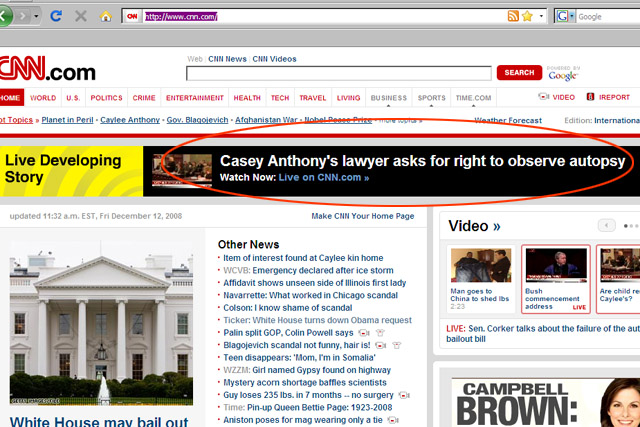This screenshot has height=427, width=640.
Task: Play Bush commencement address live video
Action: click(x=556, y=279)
